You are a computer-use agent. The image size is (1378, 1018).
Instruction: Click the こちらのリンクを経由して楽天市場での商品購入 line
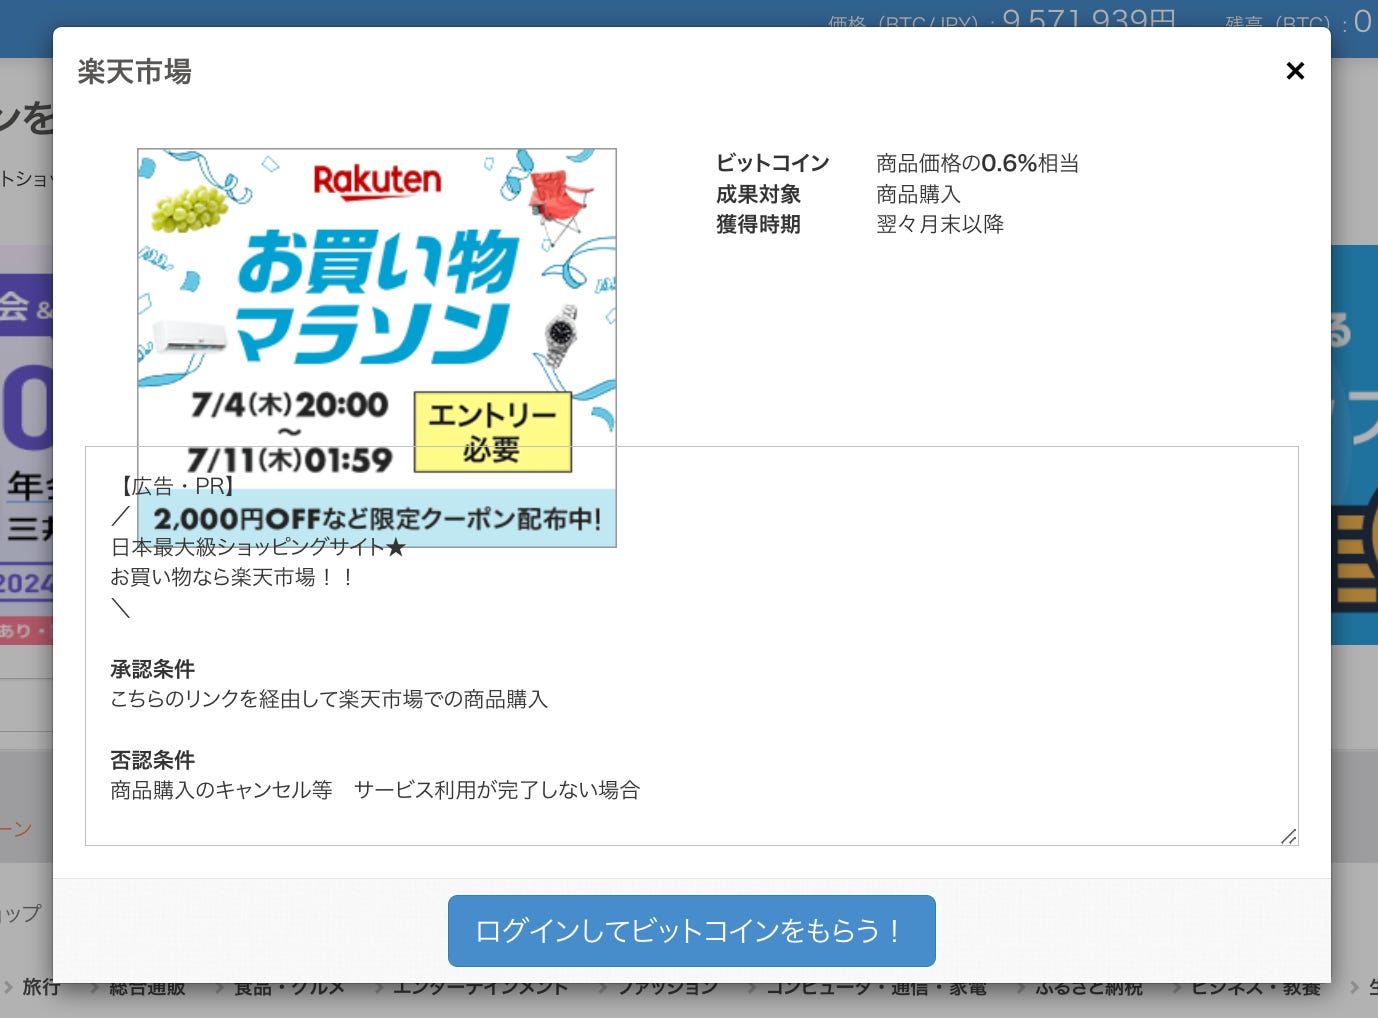tap(329, 699)
